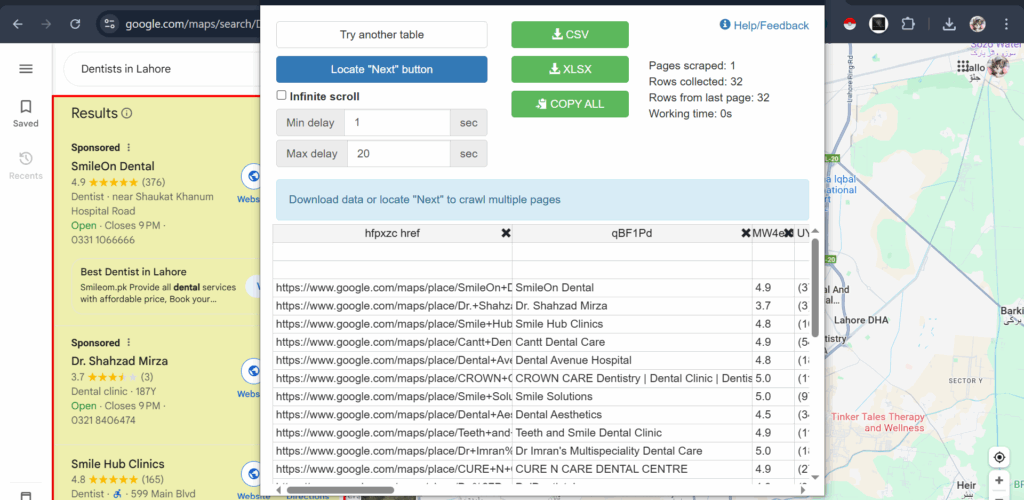Screen dimensions: 1024x500
Task: Click Locate "Next" button
Action: pos(381,69)
